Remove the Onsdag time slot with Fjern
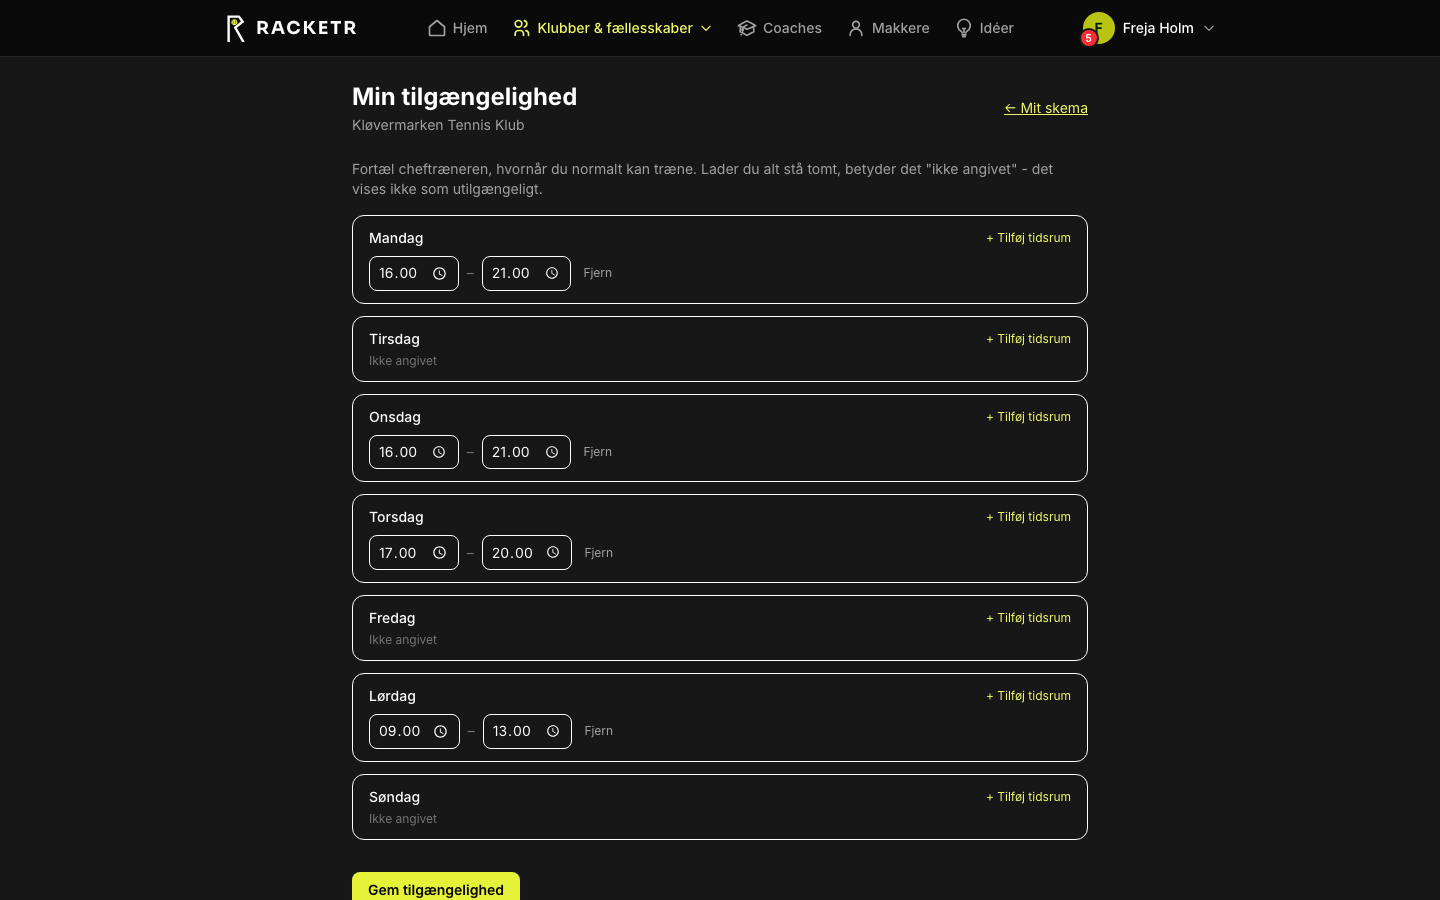 point(598,452)
